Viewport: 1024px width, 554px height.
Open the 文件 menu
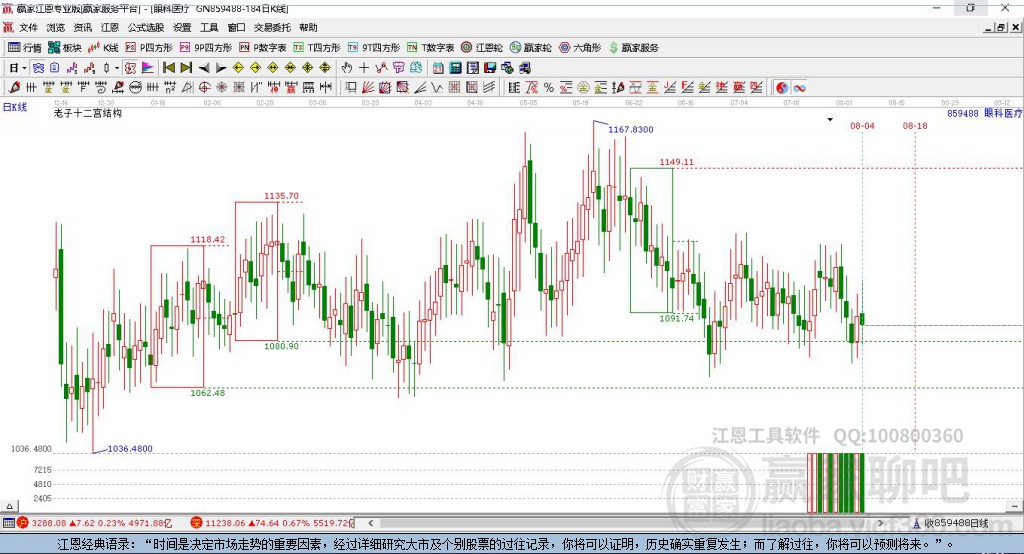point(28,27)
